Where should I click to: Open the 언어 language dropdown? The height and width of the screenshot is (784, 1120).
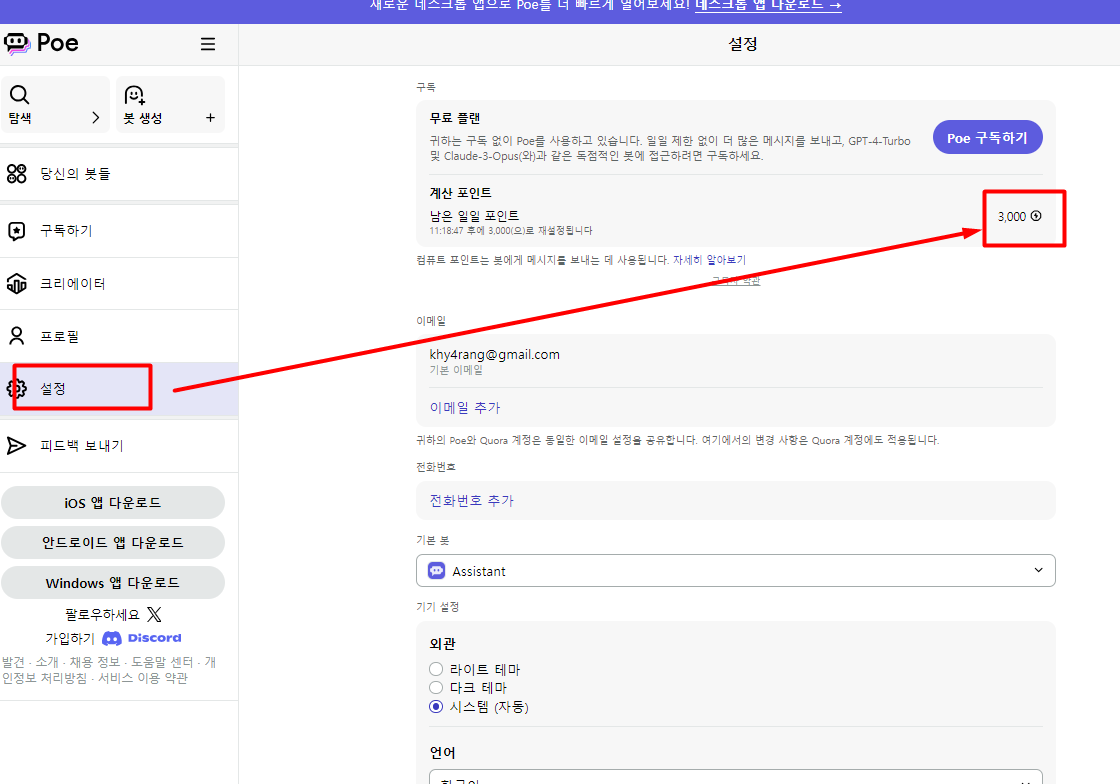coord(735,777)
